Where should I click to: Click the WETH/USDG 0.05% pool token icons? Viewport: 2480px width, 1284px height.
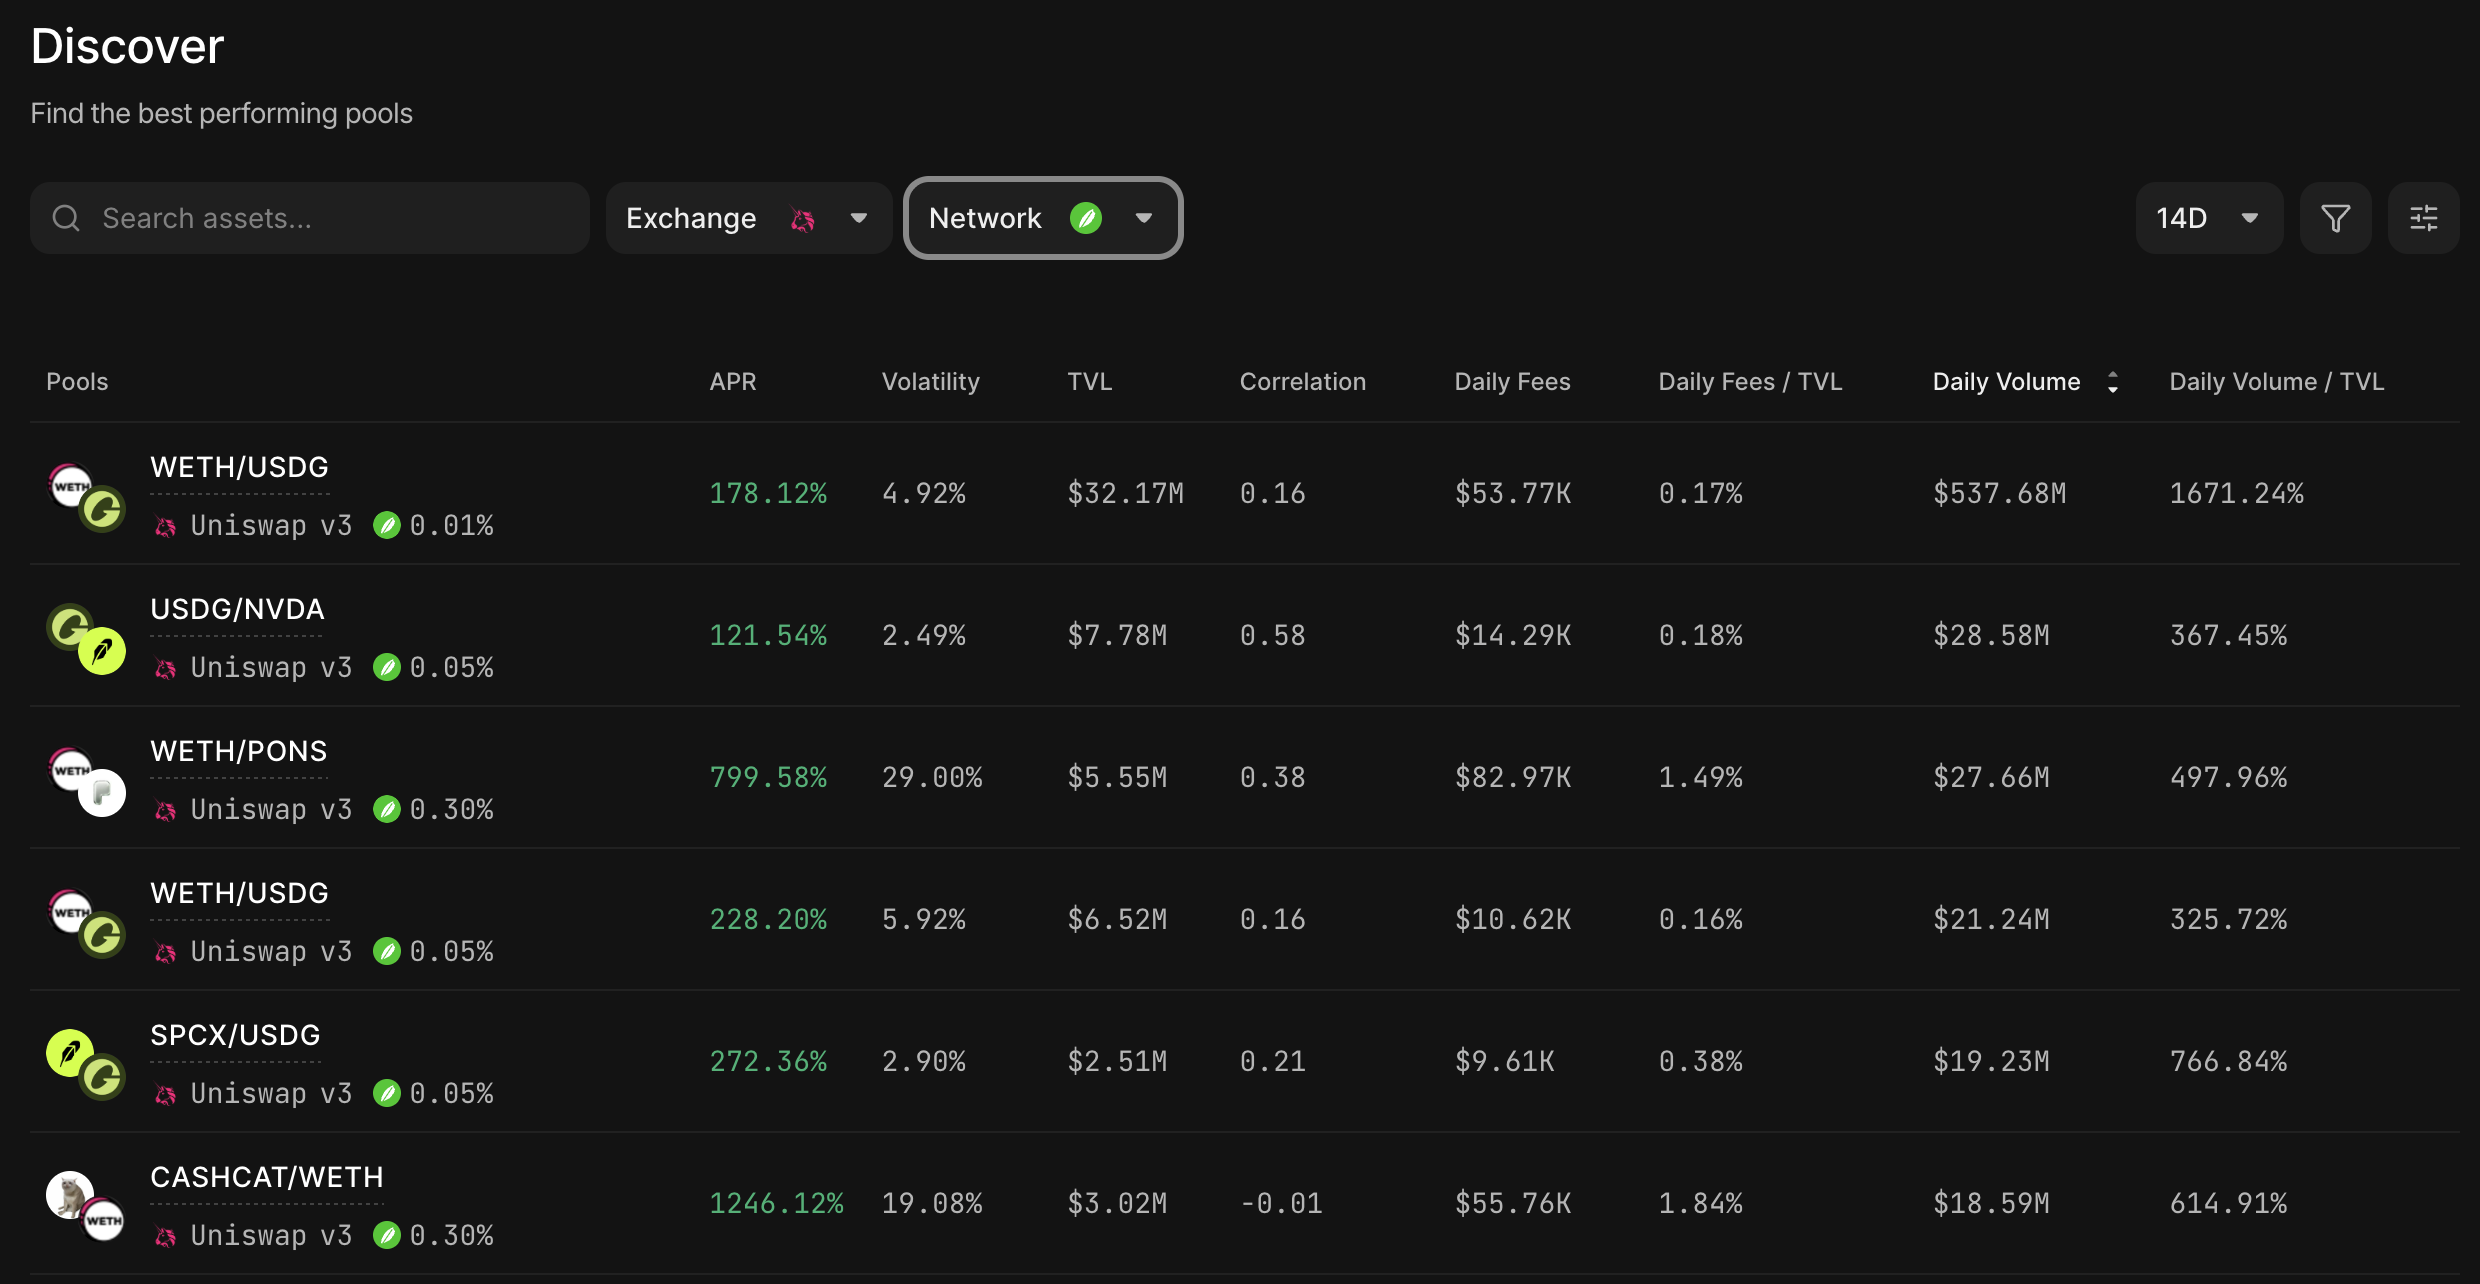(87, 923)
